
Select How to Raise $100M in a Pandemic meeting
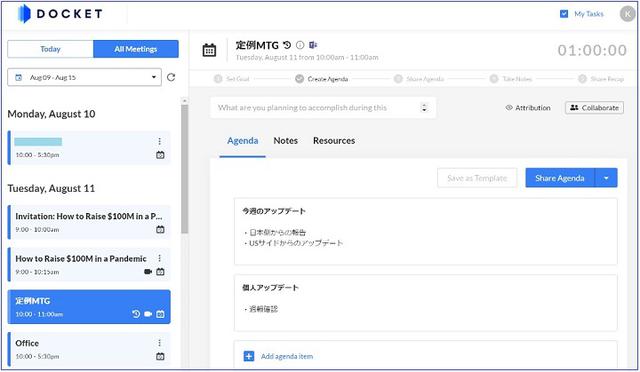tap(89, 264)
